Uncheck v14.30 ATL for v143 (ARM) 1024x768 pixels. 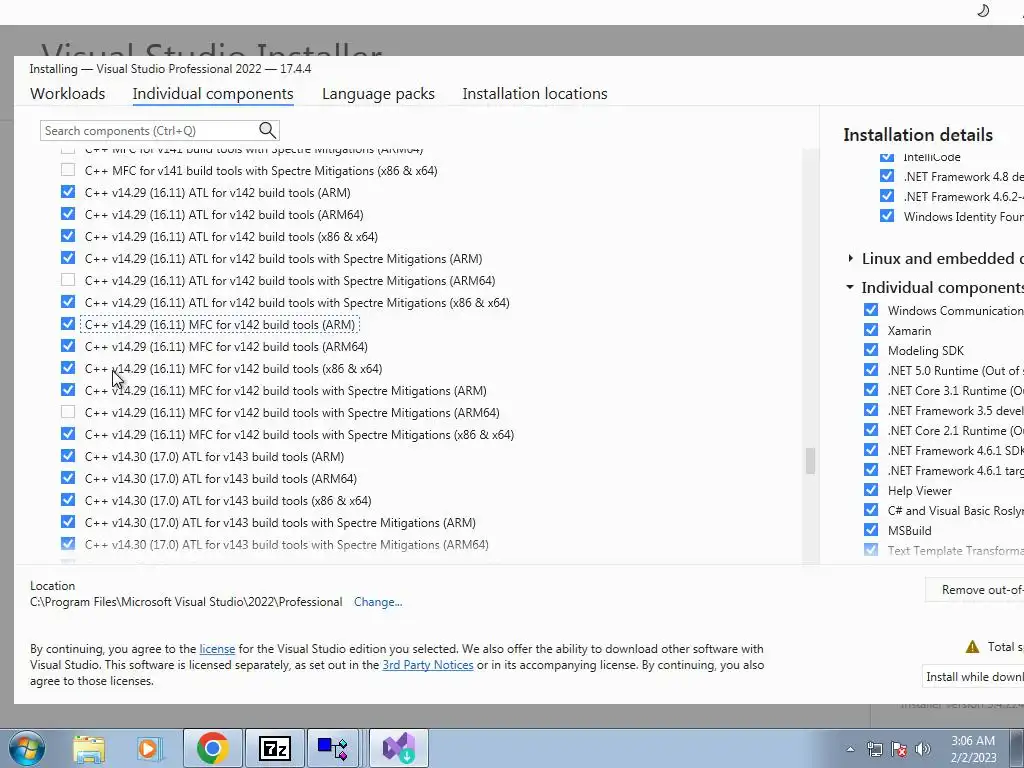click(x=68, y=455)
